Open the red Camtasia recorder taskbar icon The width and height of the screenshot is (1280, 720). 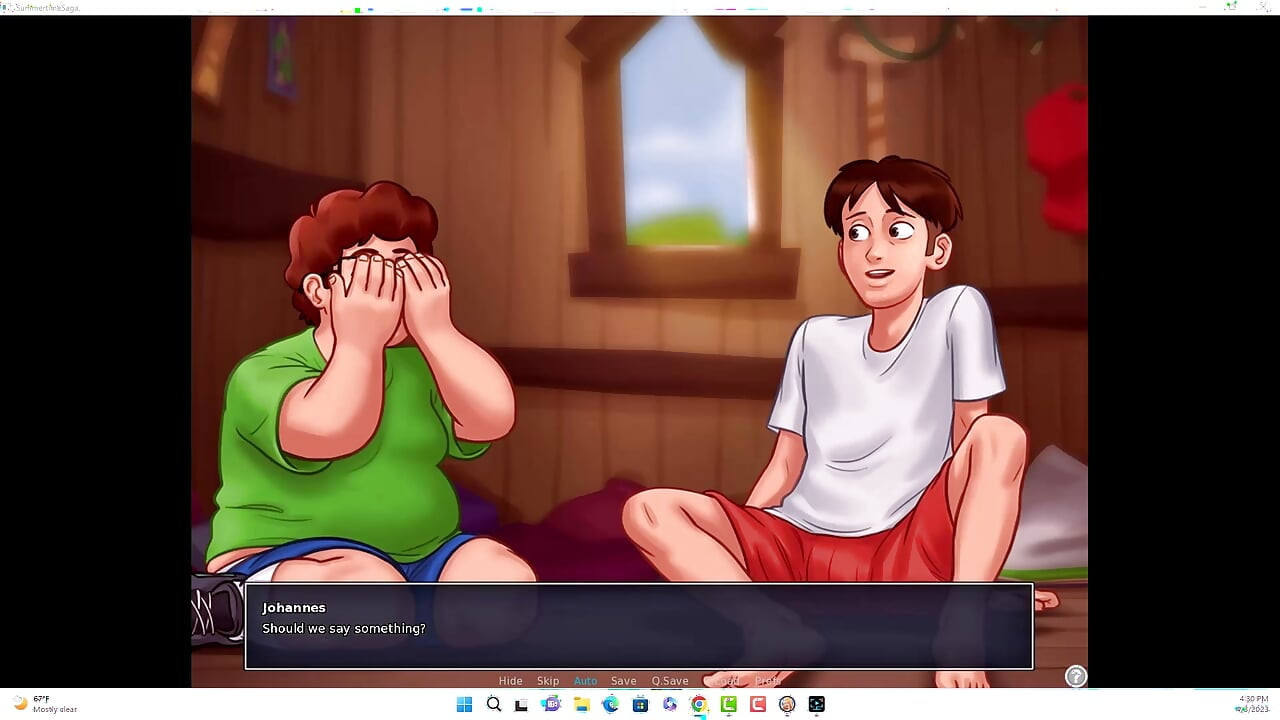[x=758, y=704]
